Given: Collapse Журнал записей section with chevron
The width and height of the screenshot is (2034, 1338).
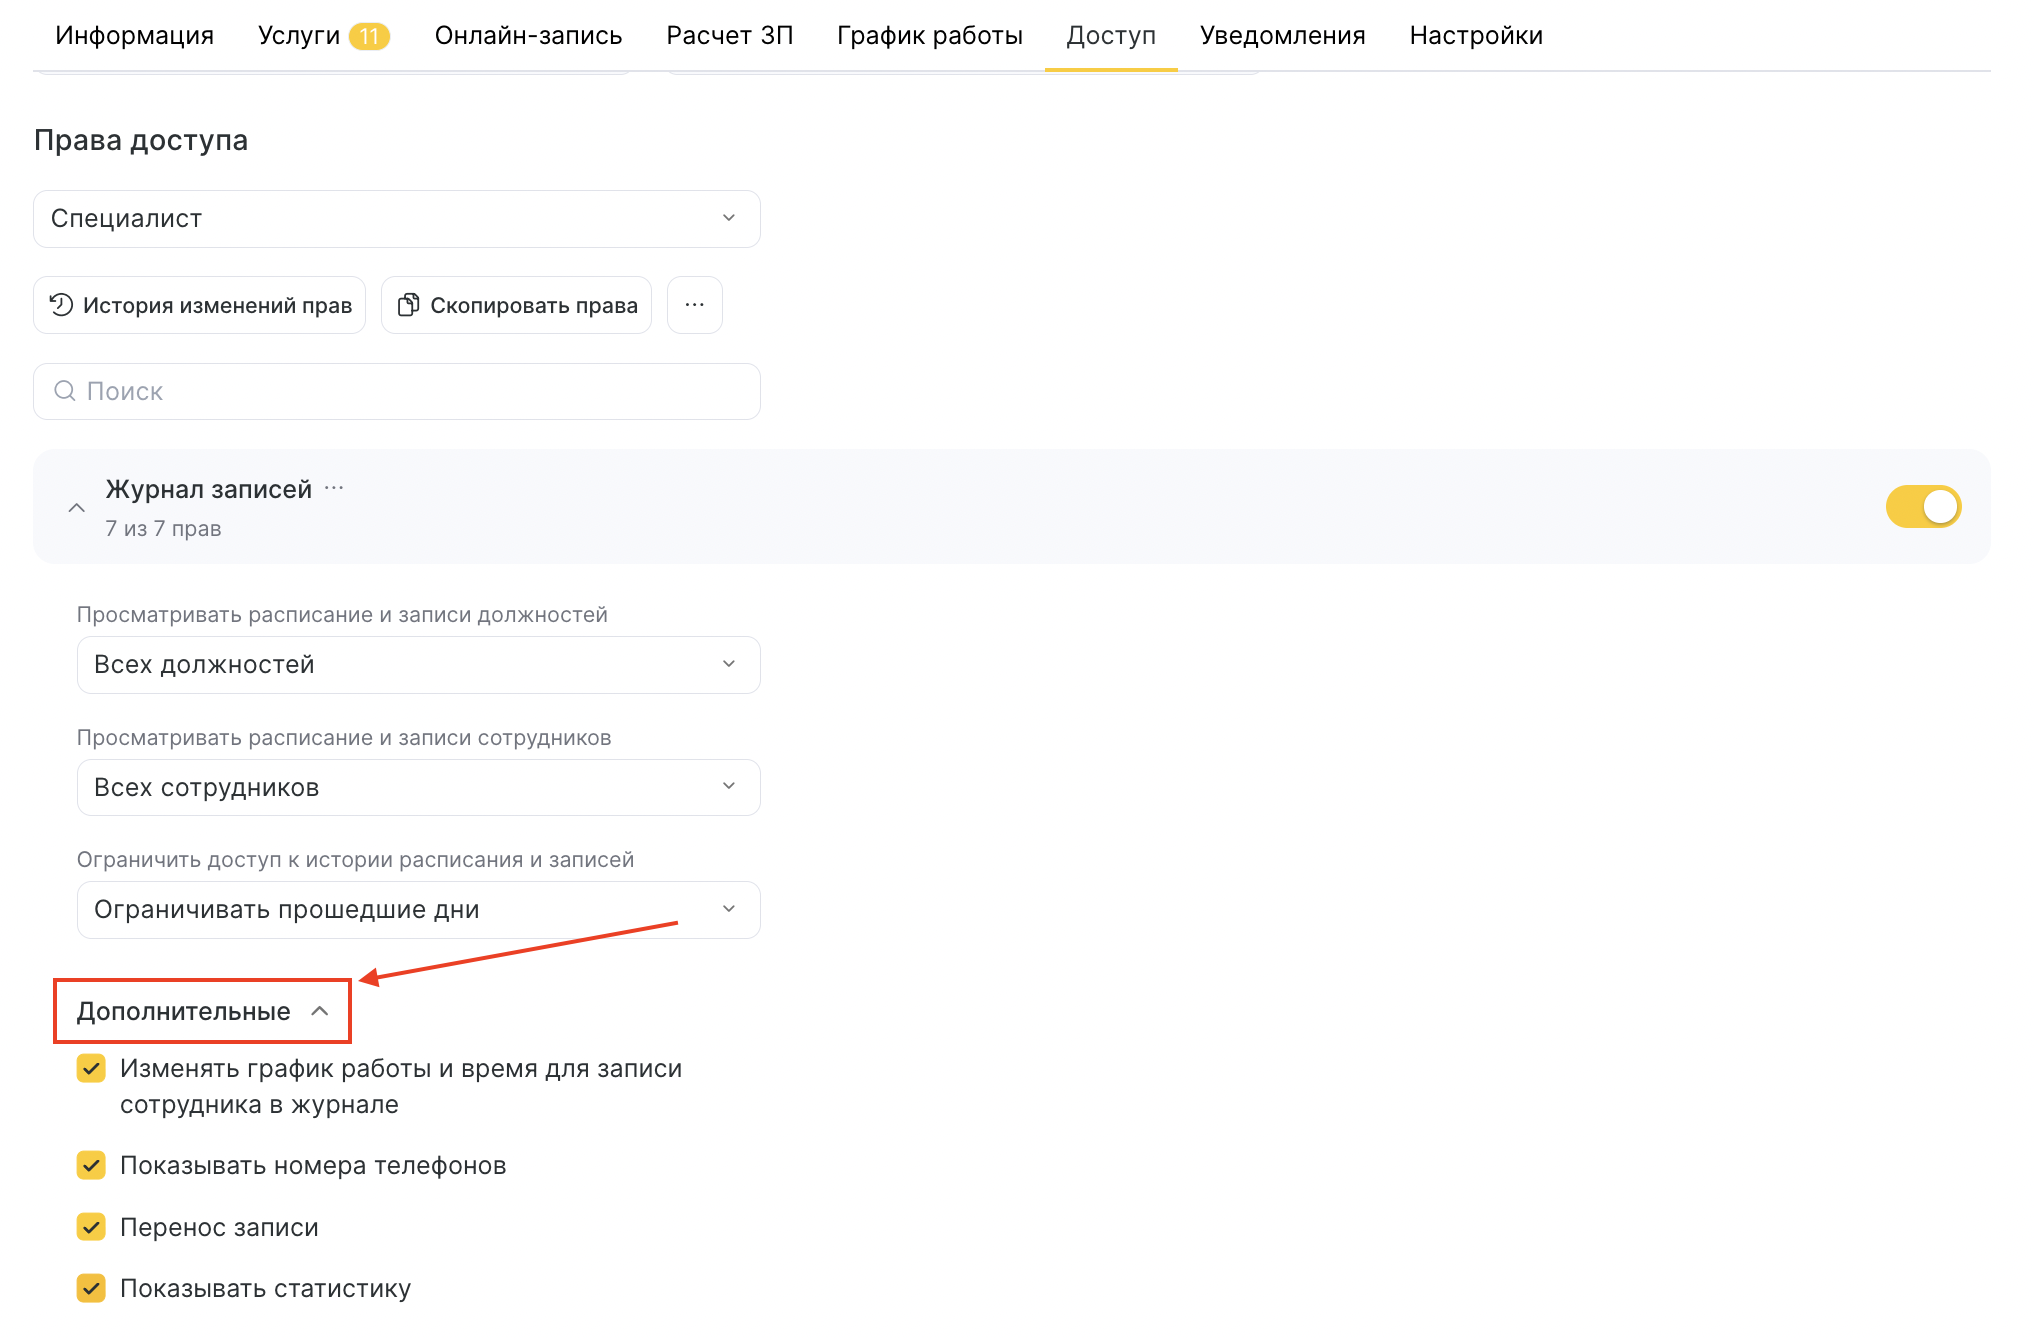Looking at the screenshot, I should [x=76, y=508].
